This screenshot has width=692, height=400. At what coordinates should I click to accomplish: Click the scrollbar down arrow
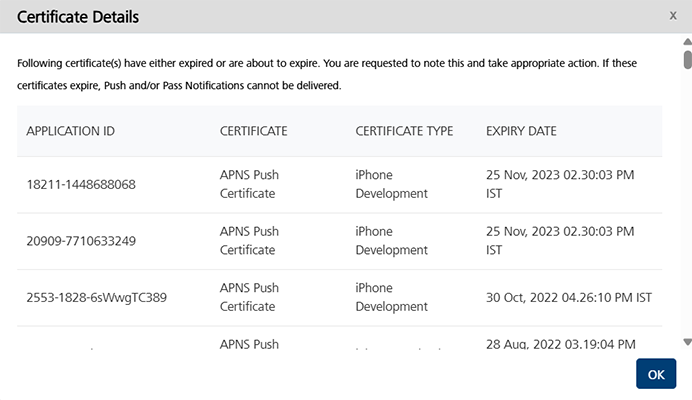tap(687, 342)
